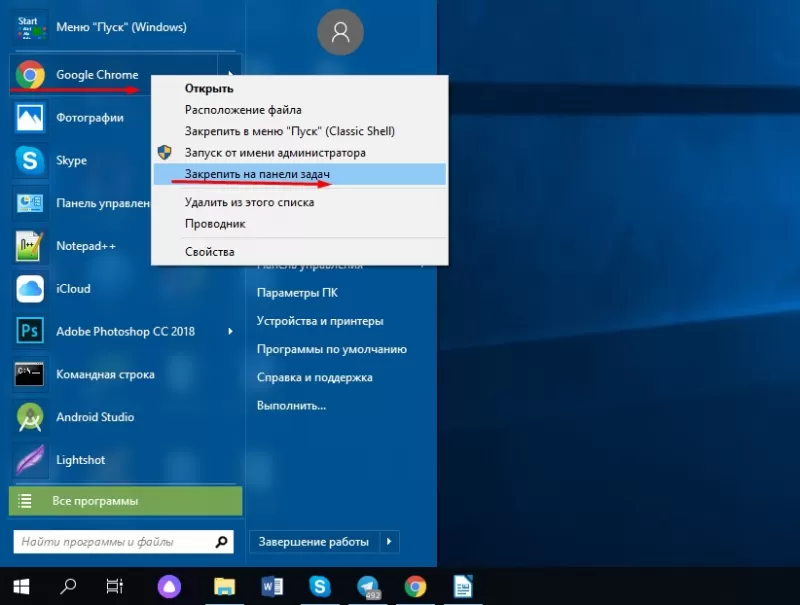The height and width of the screenshot is (605, 800).
Task: Click the search magnifier in the Start search box
Action: (221, 542)
